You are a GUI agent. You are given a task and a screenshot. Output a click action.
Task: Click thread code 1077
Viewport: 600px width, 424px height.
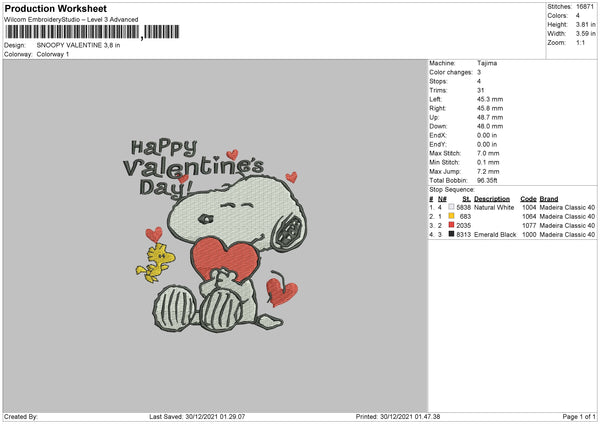pyautogui.click(x=529, y=225)
